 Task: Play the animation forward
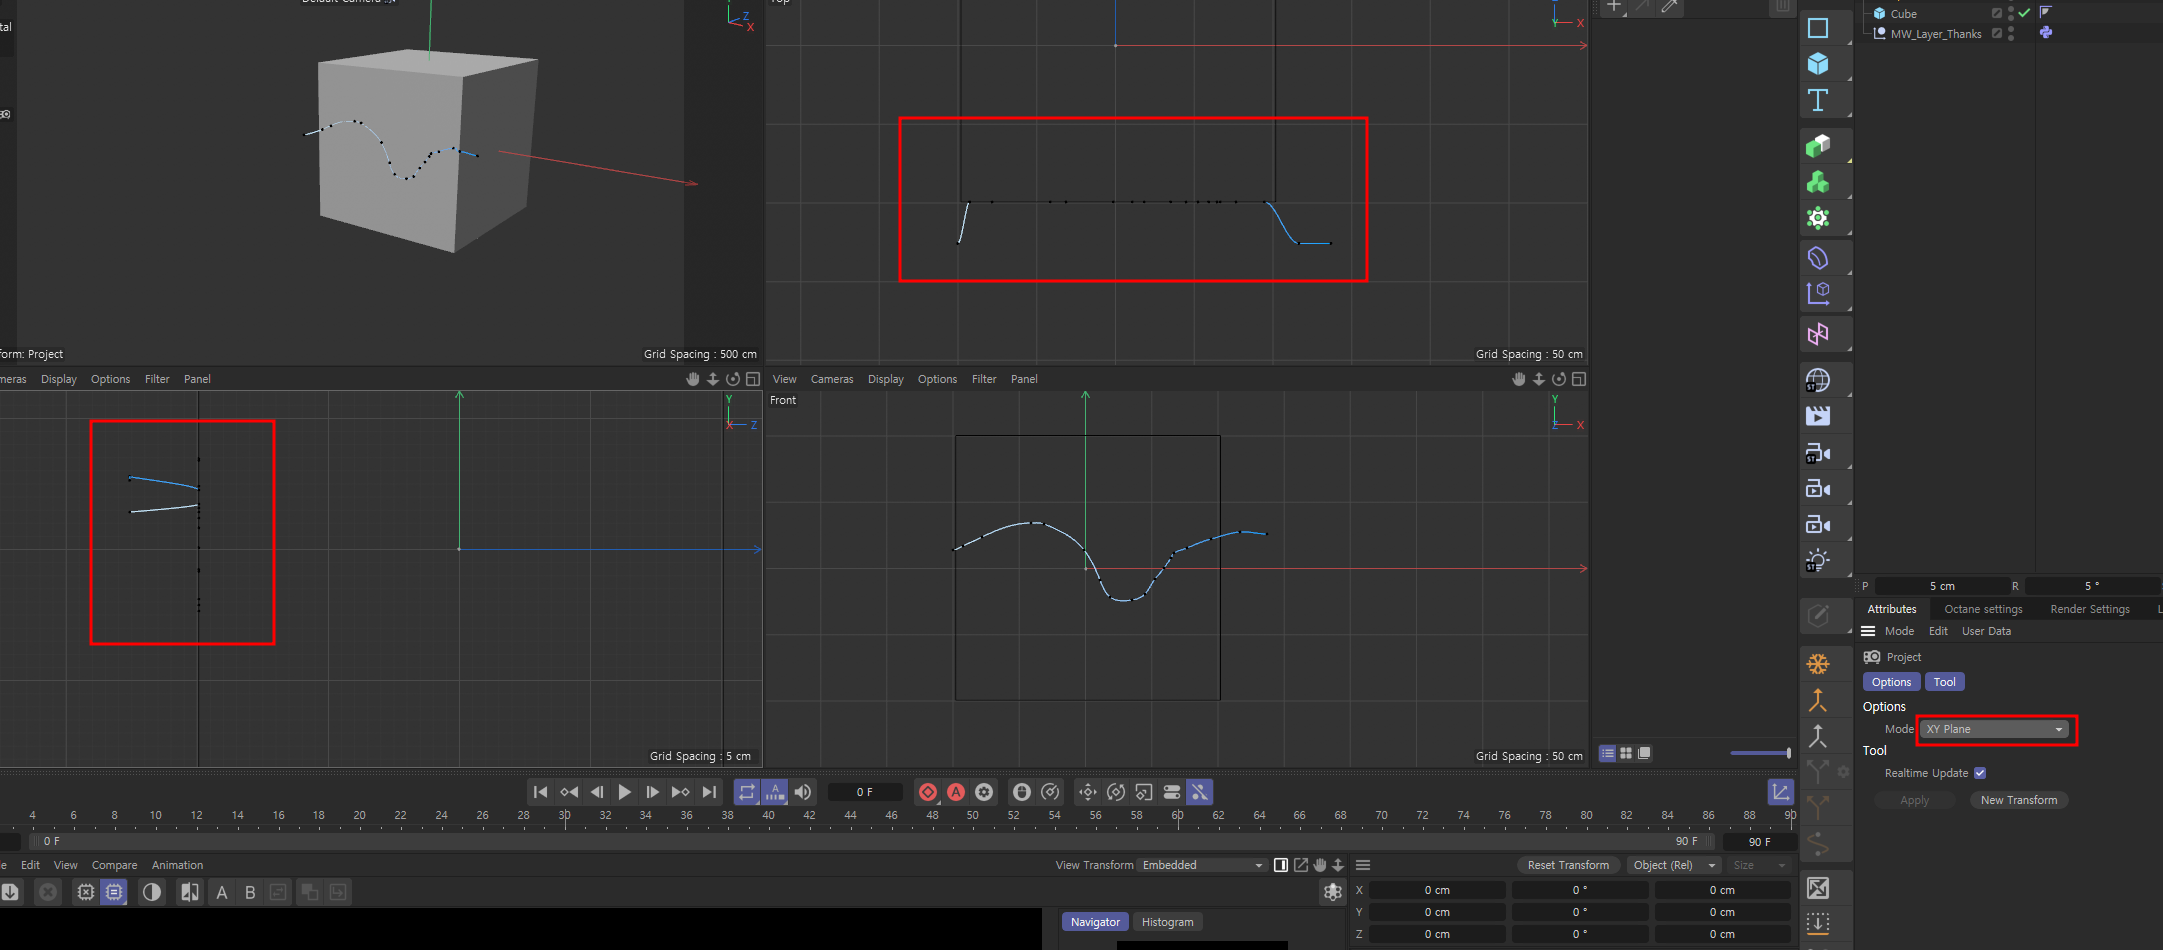point(625,792)
